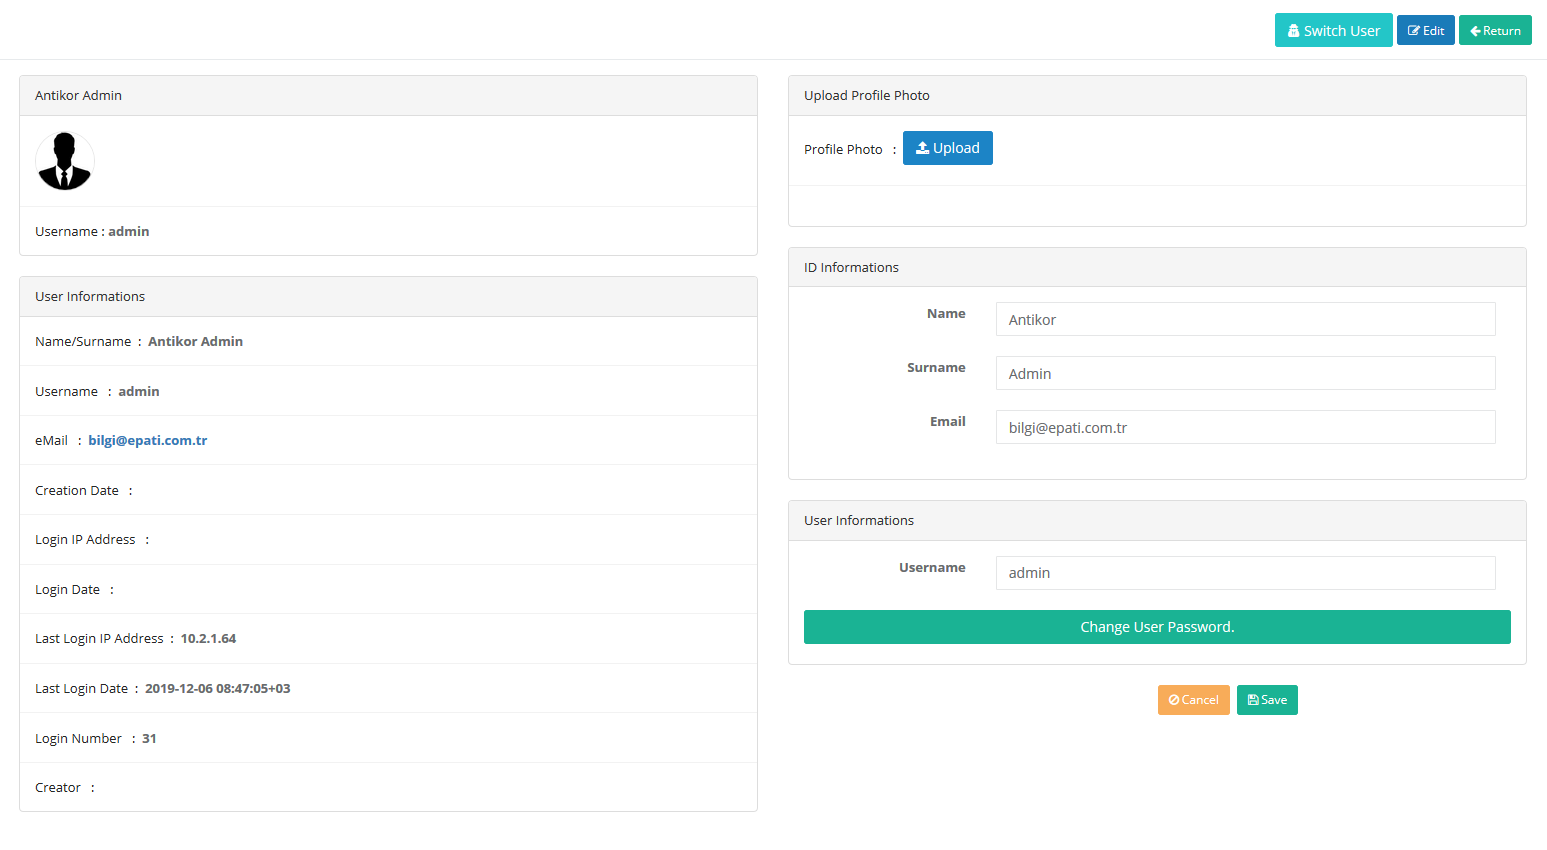Click the Creation Date label
1547x850 pixels.
[x=77, y=491]
